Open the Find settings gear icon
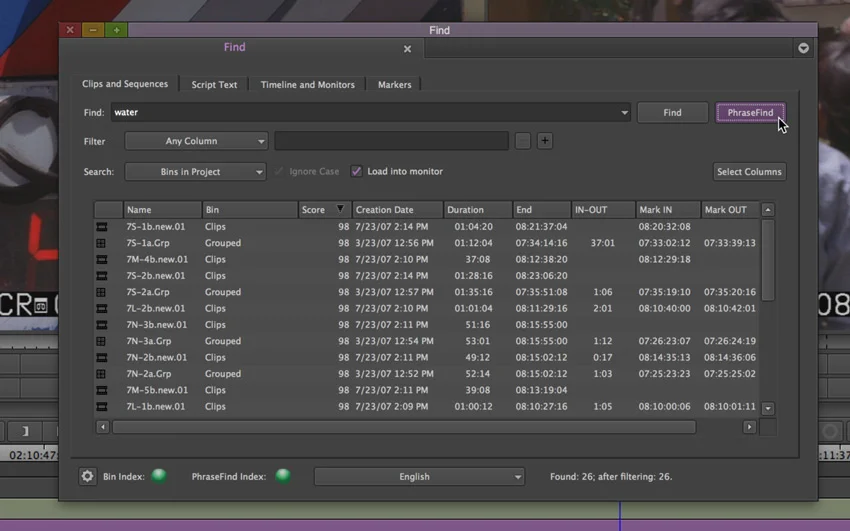This screenshot has width=850, height=531. 87,476
